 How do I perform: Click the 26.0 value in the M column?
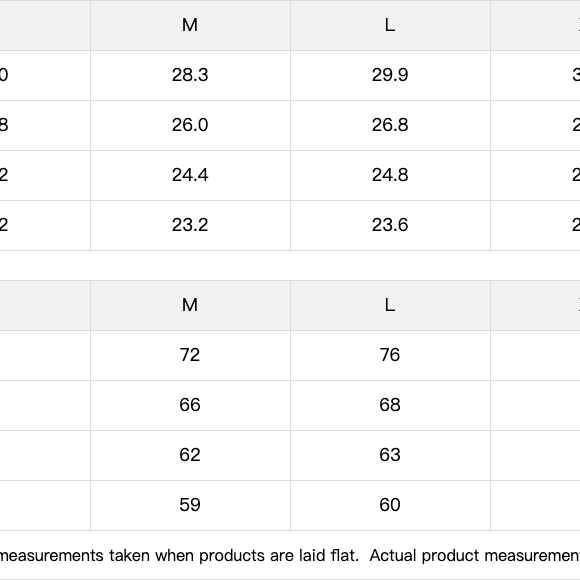[x=190, y=125]
